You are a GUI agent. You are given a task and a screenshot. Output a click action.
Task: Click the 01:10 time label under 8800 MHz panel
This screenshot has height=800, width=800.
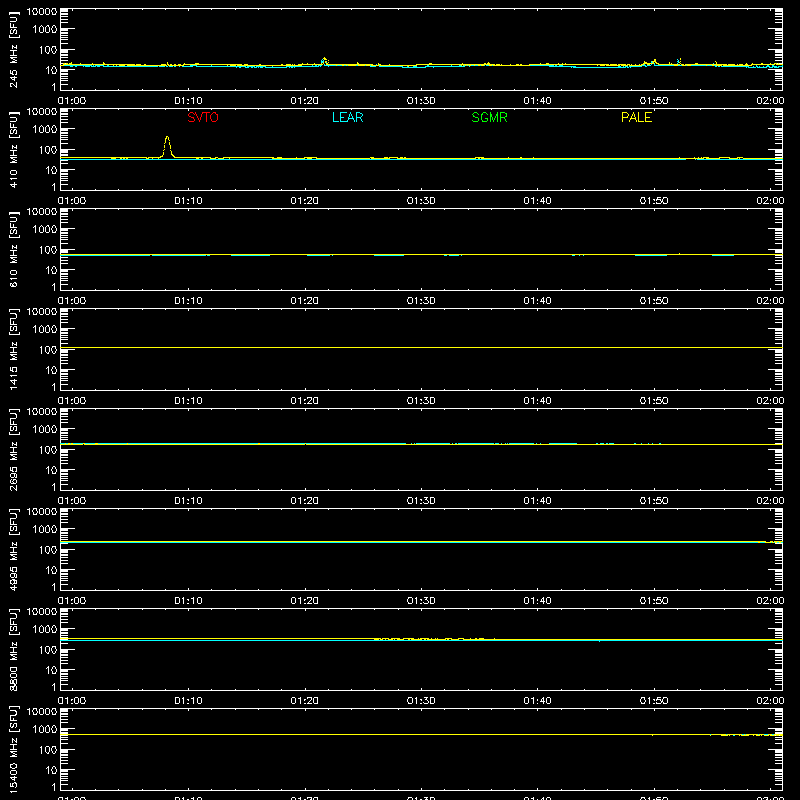tap(188, 701)
